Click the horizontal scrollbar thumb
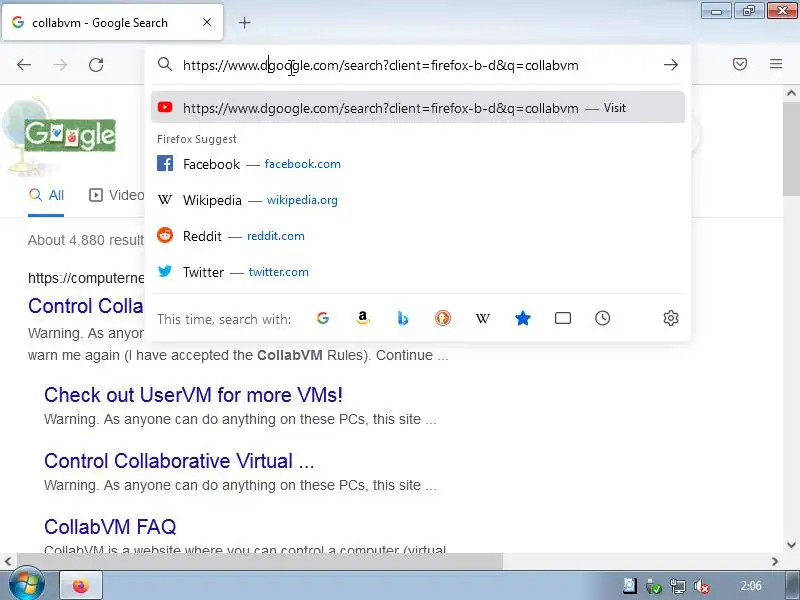800x600 pixels. [x=260, y=561]
